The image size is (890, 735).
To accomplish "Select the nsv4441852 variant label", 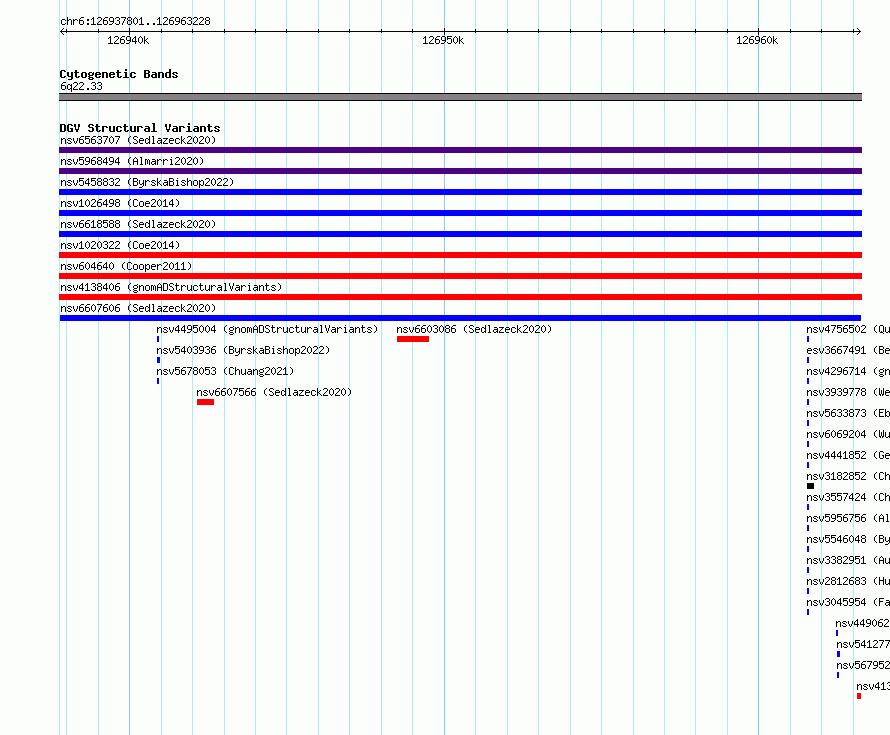I will (848, 455).
